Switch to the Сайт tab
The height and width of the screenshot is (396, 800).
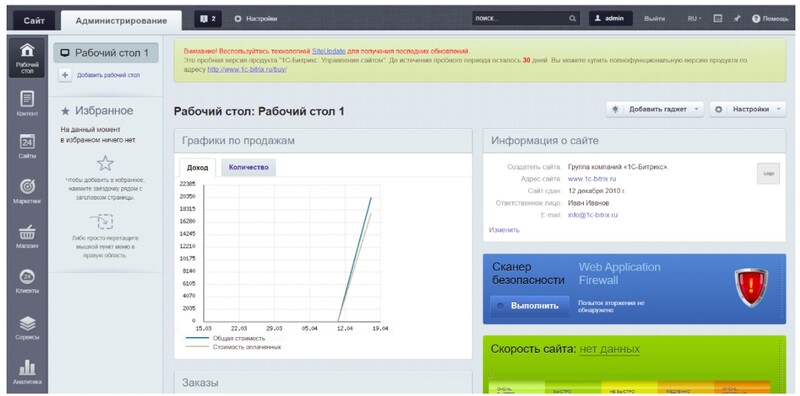click(34, 21)
